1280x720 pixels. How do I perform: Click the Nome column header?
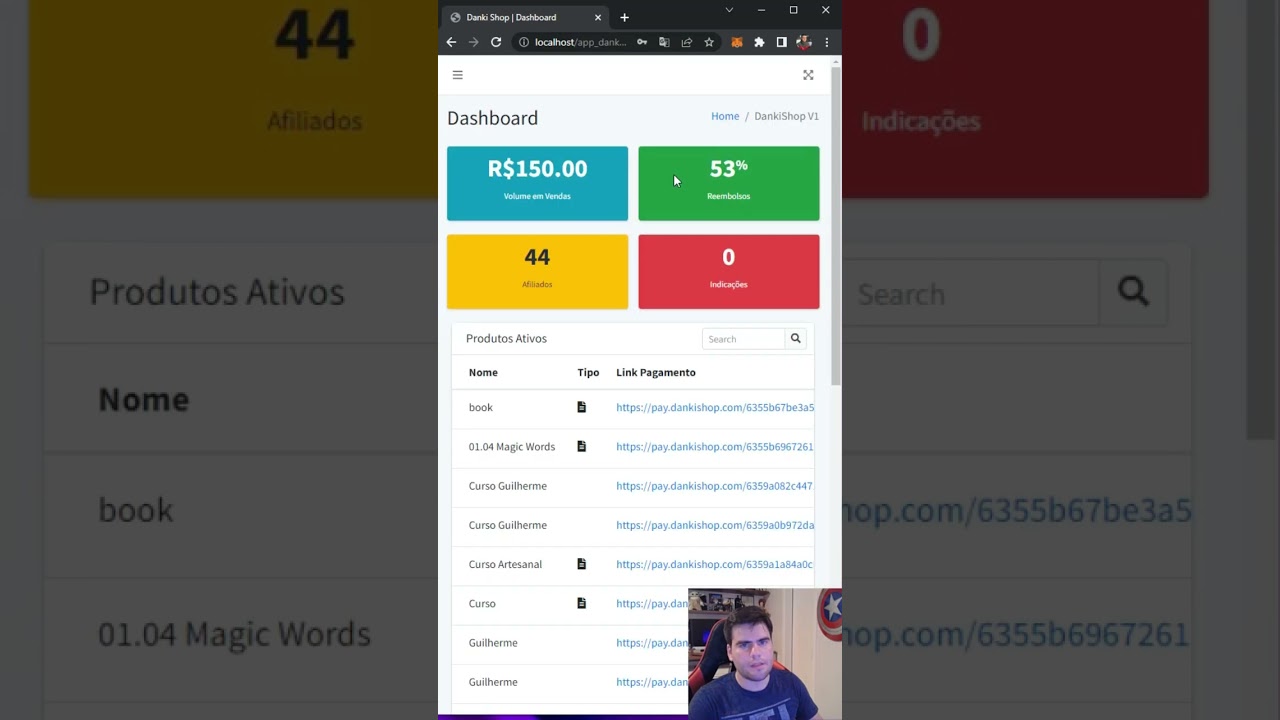tap(483, 372)
